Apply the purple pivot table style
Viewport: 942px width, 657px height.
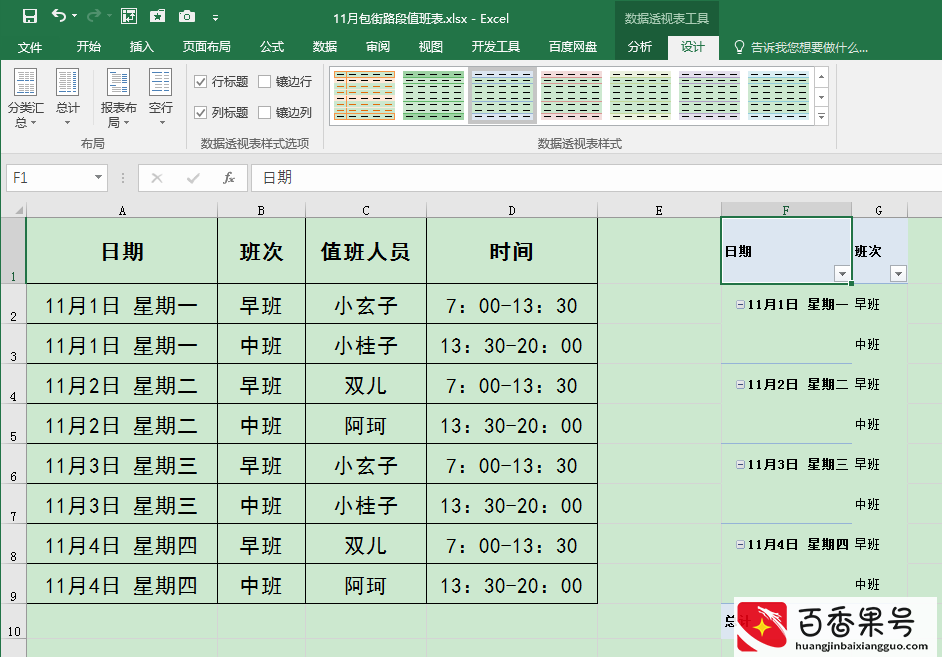click(x=710, y=95)
